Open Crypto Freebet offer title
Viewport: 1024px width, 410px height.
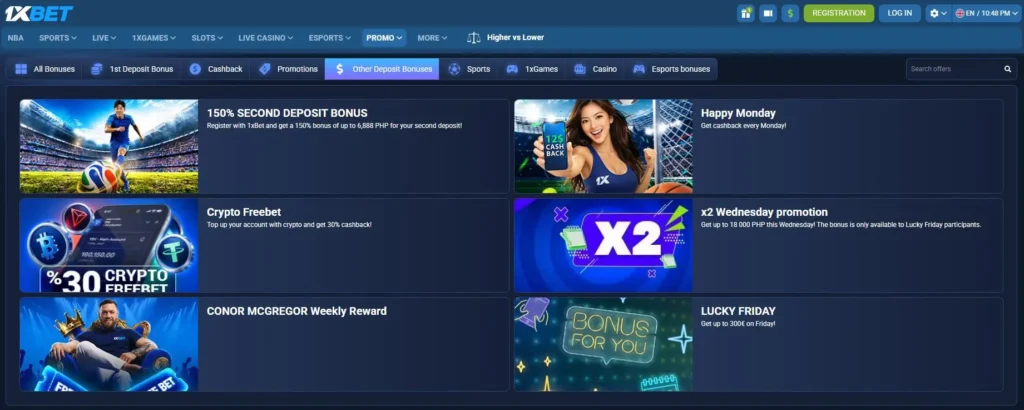pyautogui.click(x=244, y=212)
